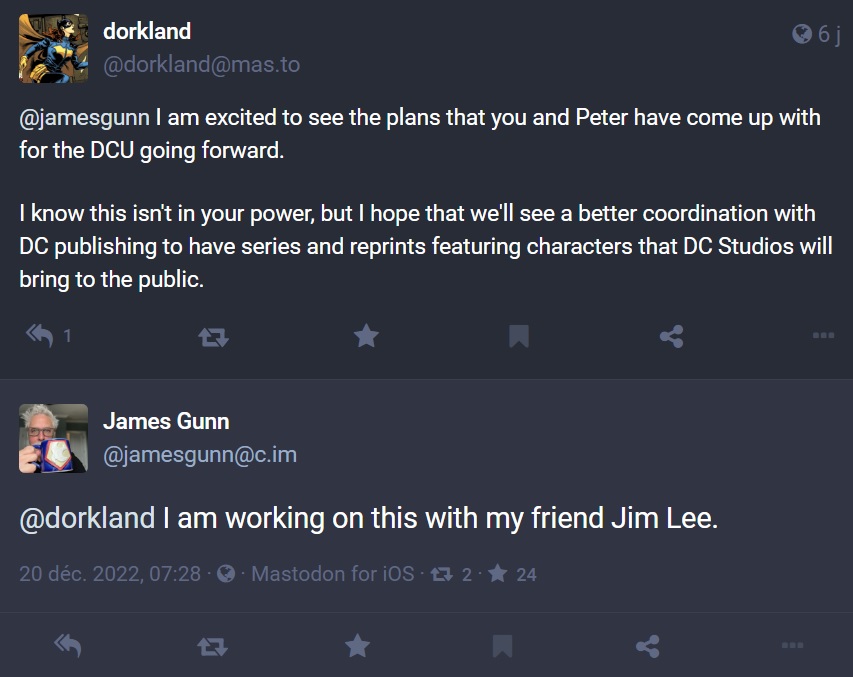Favourite dorkland's post with star
Viewport: 853px width, 677px height.
click(366, 336)
